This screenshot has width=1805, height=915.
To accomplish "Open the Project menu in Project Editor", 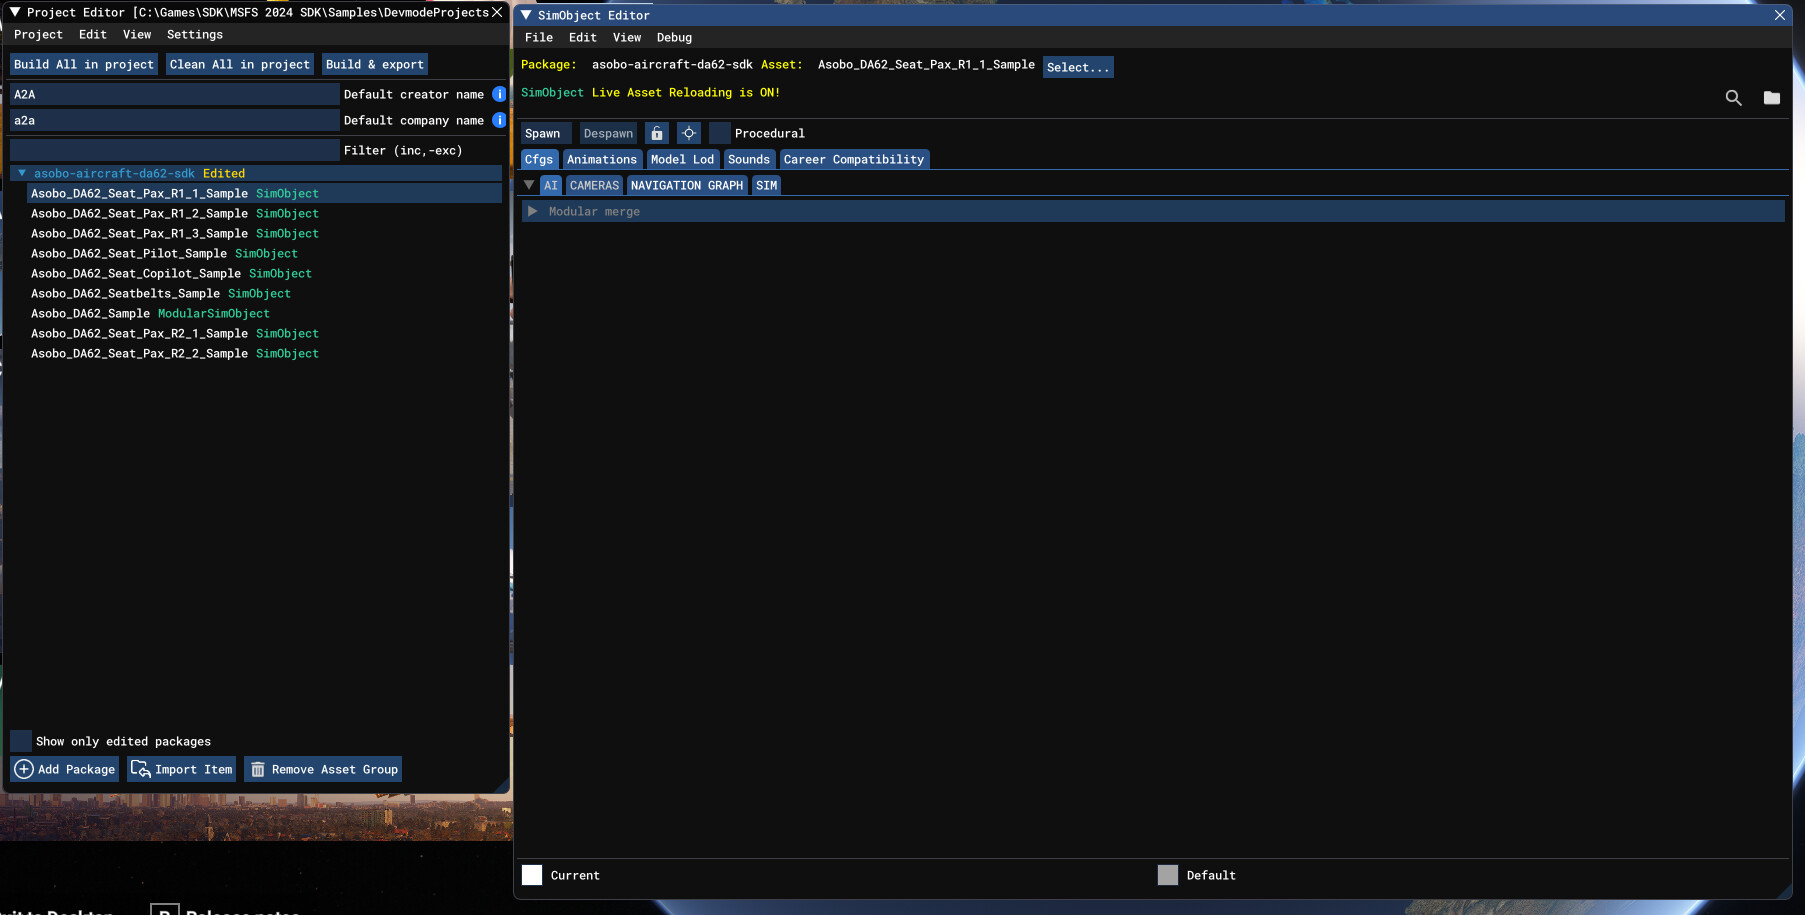I will pyautogui.click(x=38, y=34).
